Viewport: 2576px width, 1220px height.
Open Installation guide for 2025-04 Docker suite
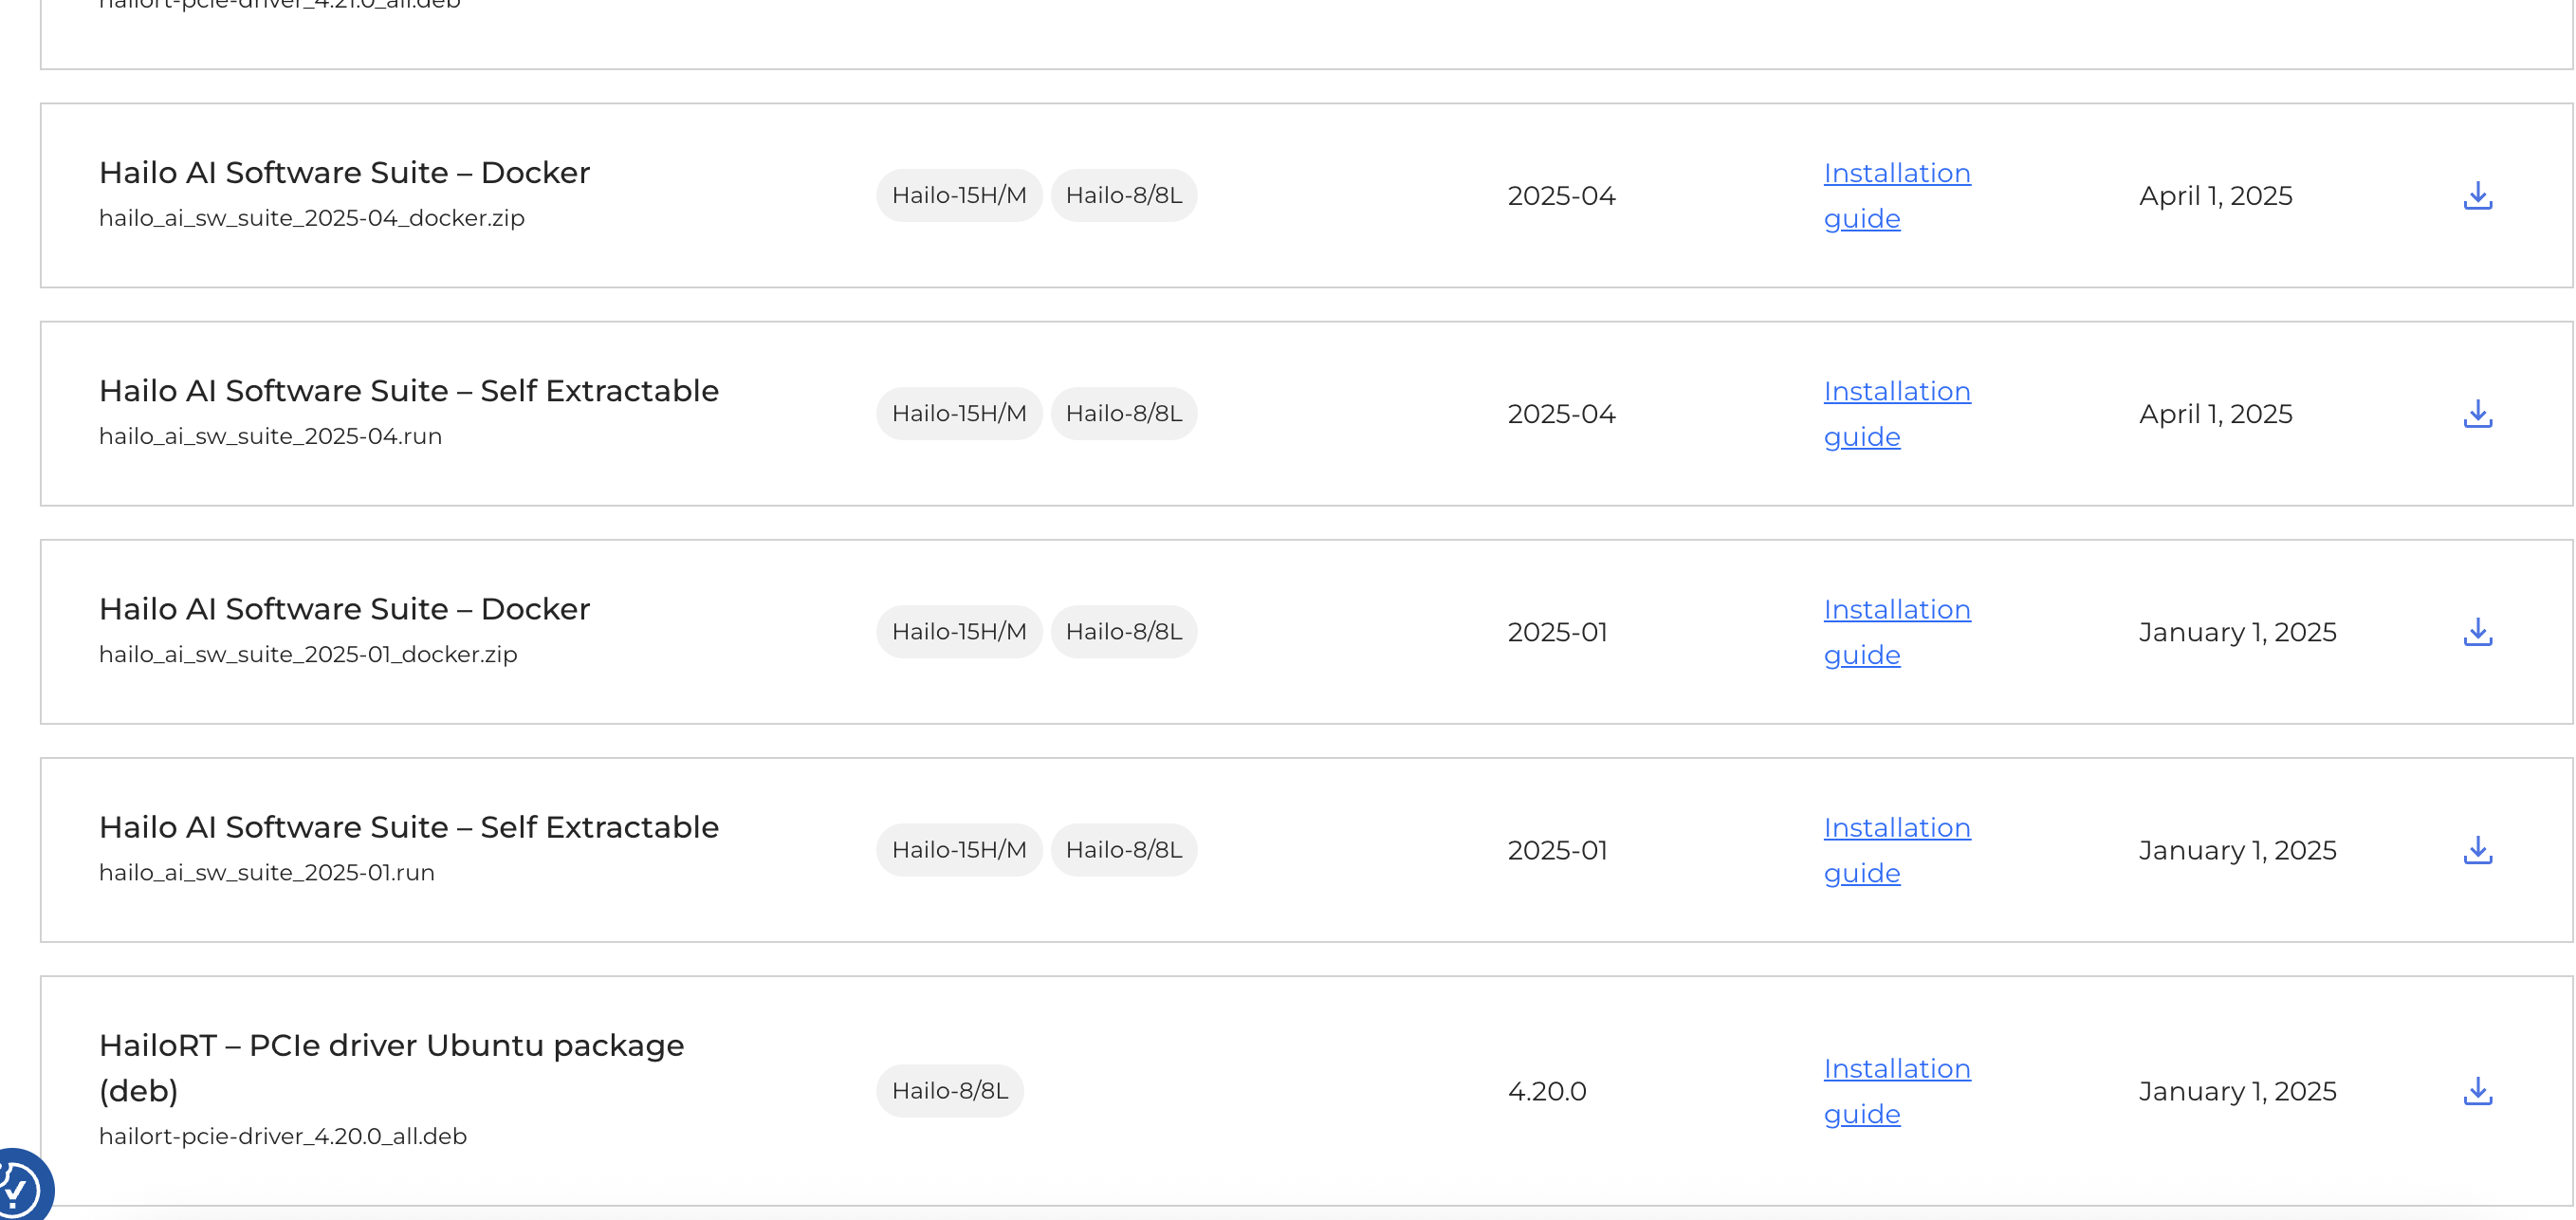click(1896, 174)
